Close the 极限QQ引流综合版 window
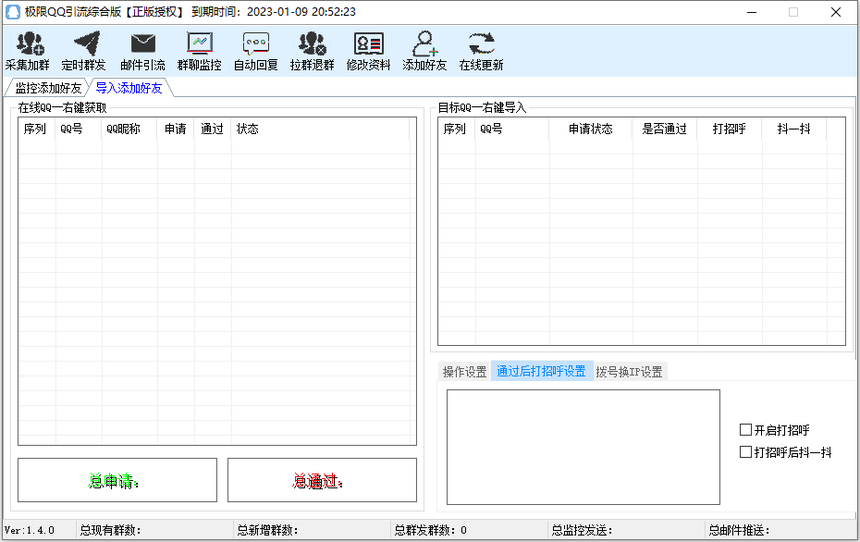860x542 pixels. coord(835,12)
